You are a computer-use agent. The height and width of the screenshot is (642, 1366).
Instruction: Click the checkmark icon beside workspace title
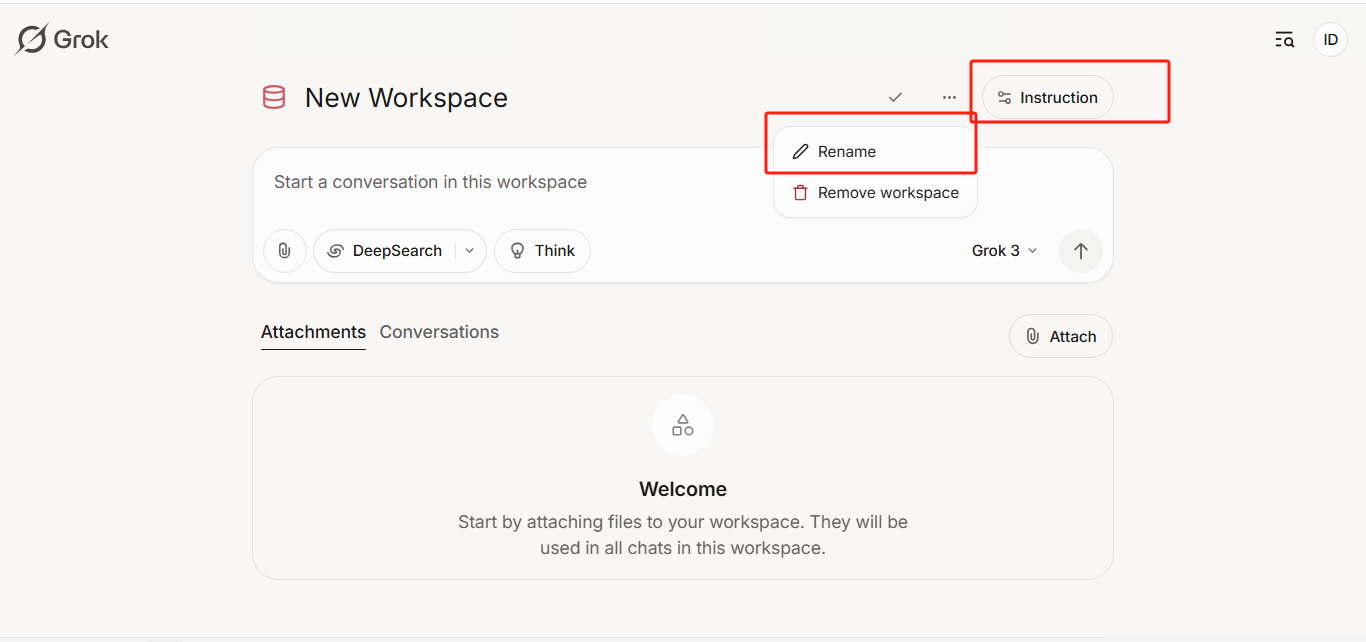[x=895, y=97]
